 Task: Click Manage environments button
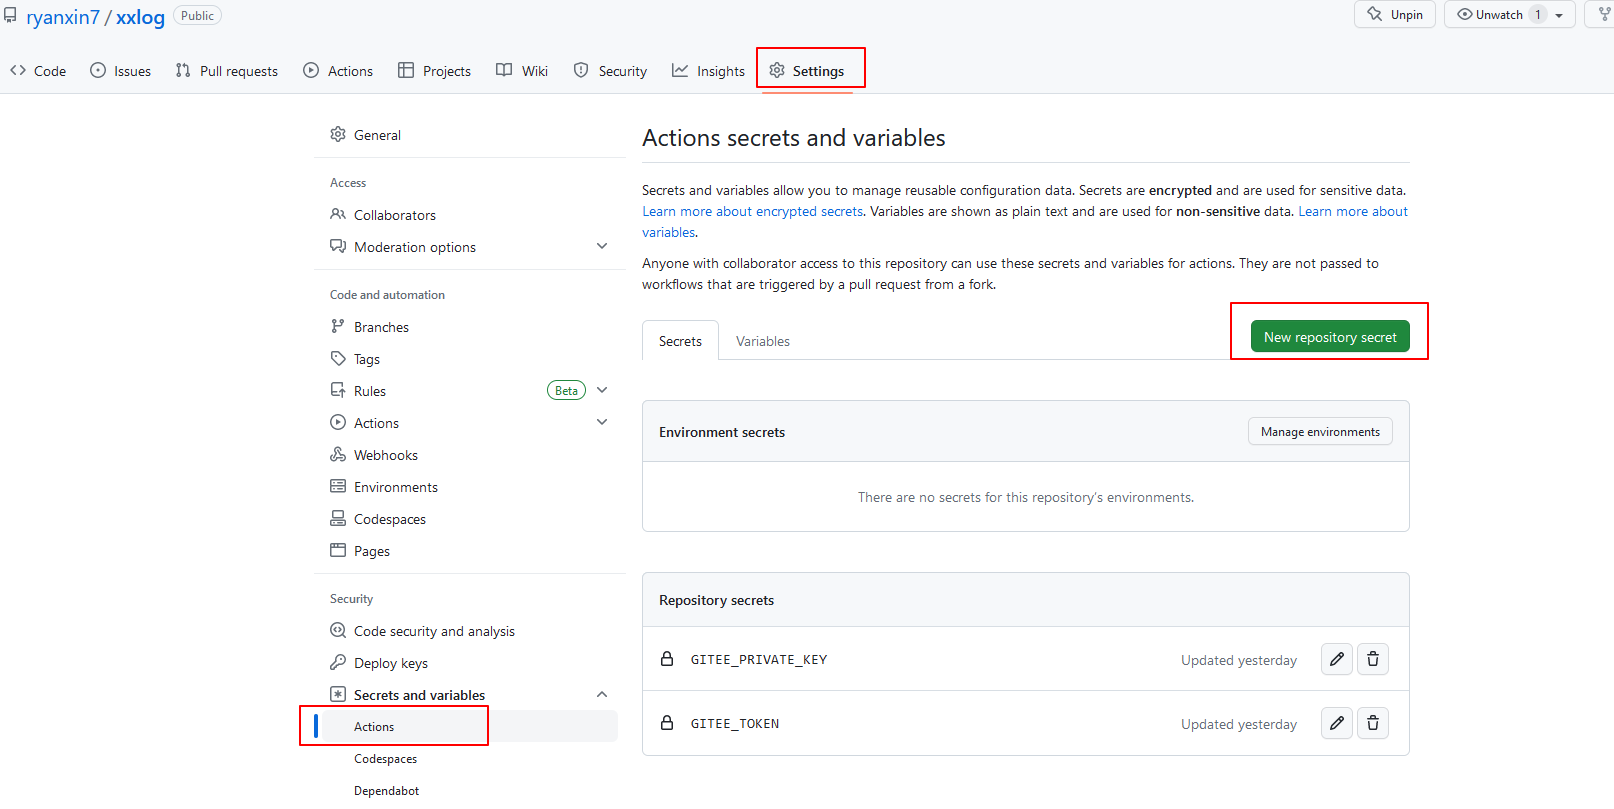click(1320, 431)
